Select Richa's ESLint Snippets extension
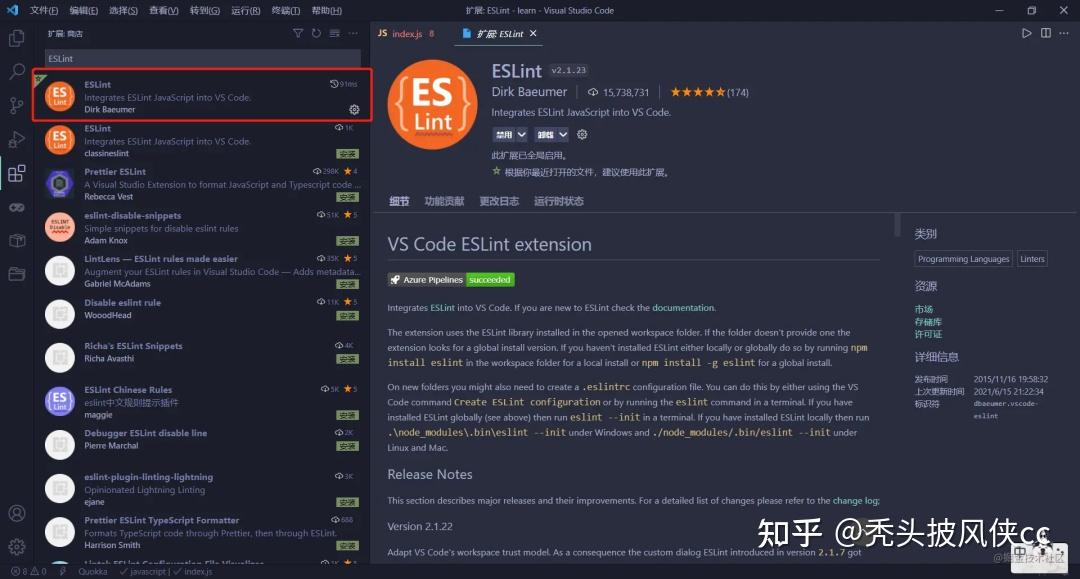This screenshot has height=579, width=1080. (202, 357)
